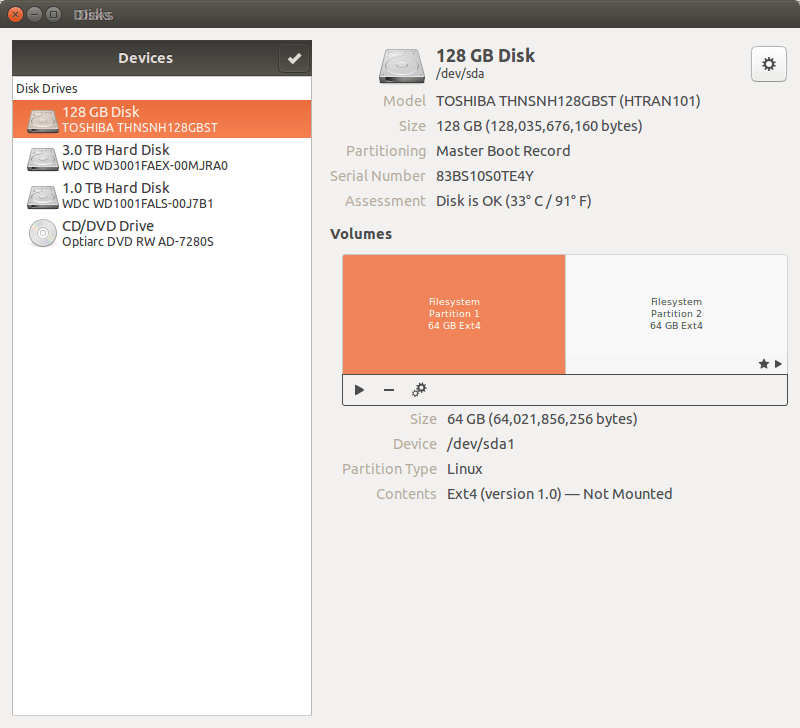Select the 128 GB Disk drive icon
800x728 pixels.
pyautogui.click(x=43, y=120)
